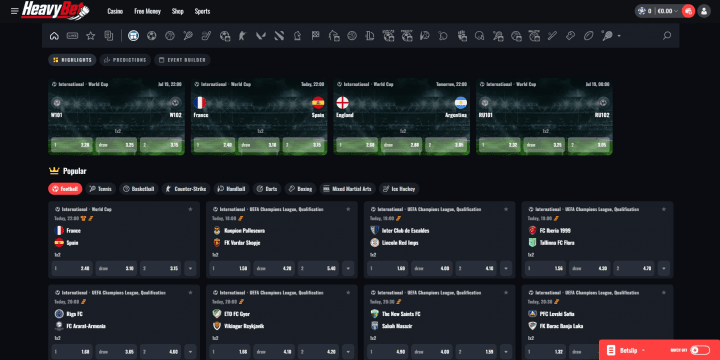The image size is (720, 360).
Task: Select the baseball bat icon in toolbar
Action: (x=552, y=36)
